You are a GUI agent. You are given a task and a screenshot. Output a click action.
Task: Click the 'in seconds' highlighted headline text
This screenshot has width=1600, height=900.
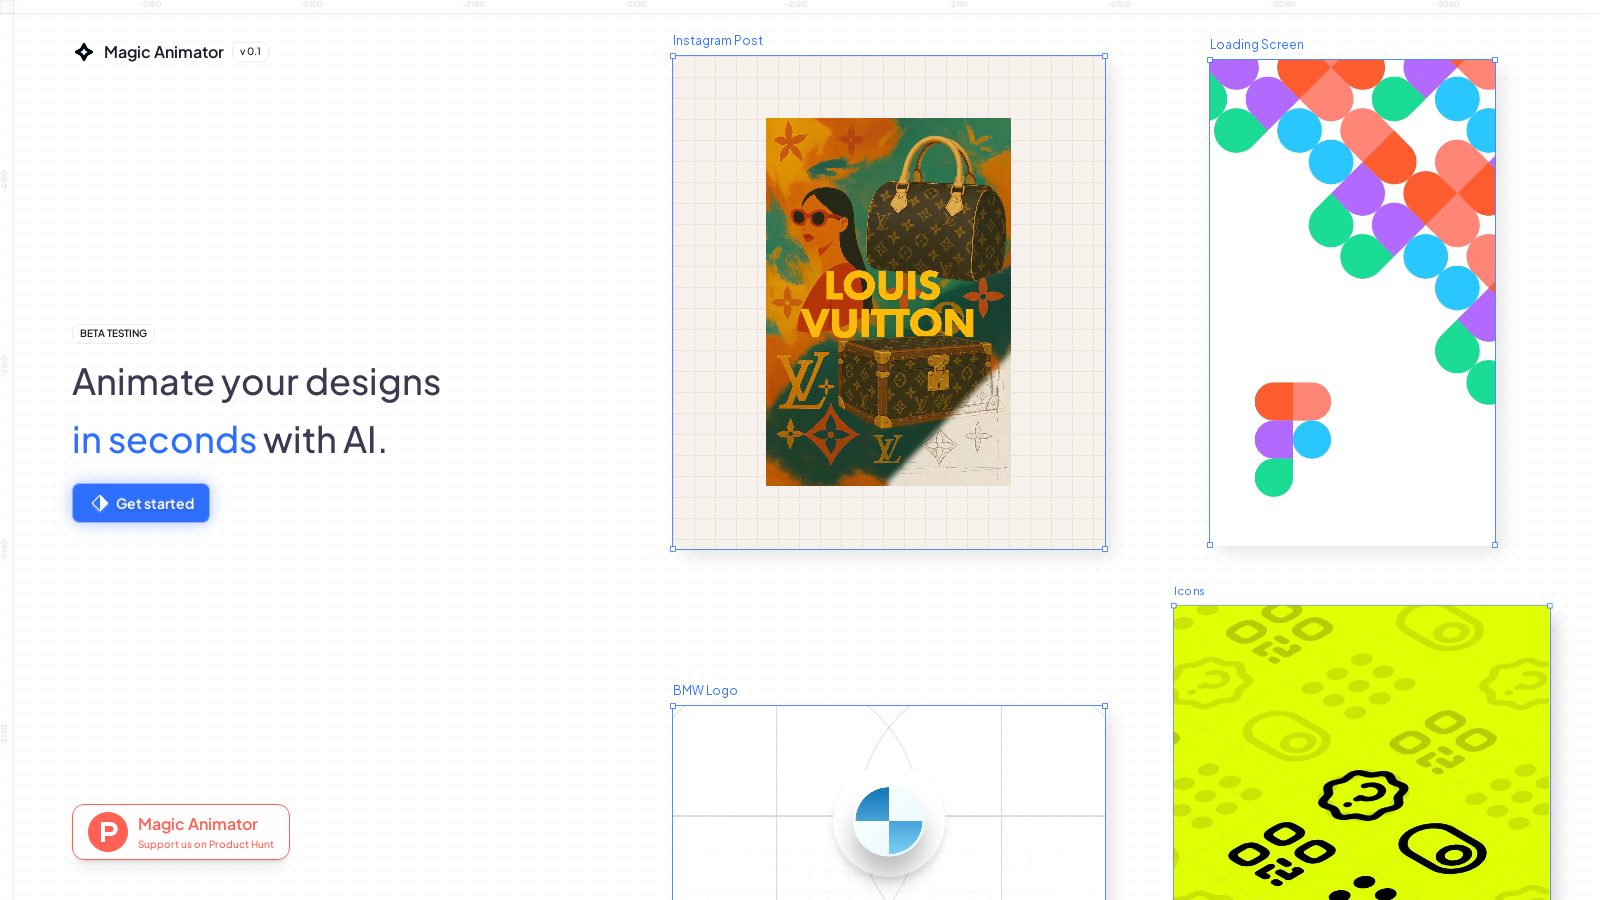tap(164, 440)
